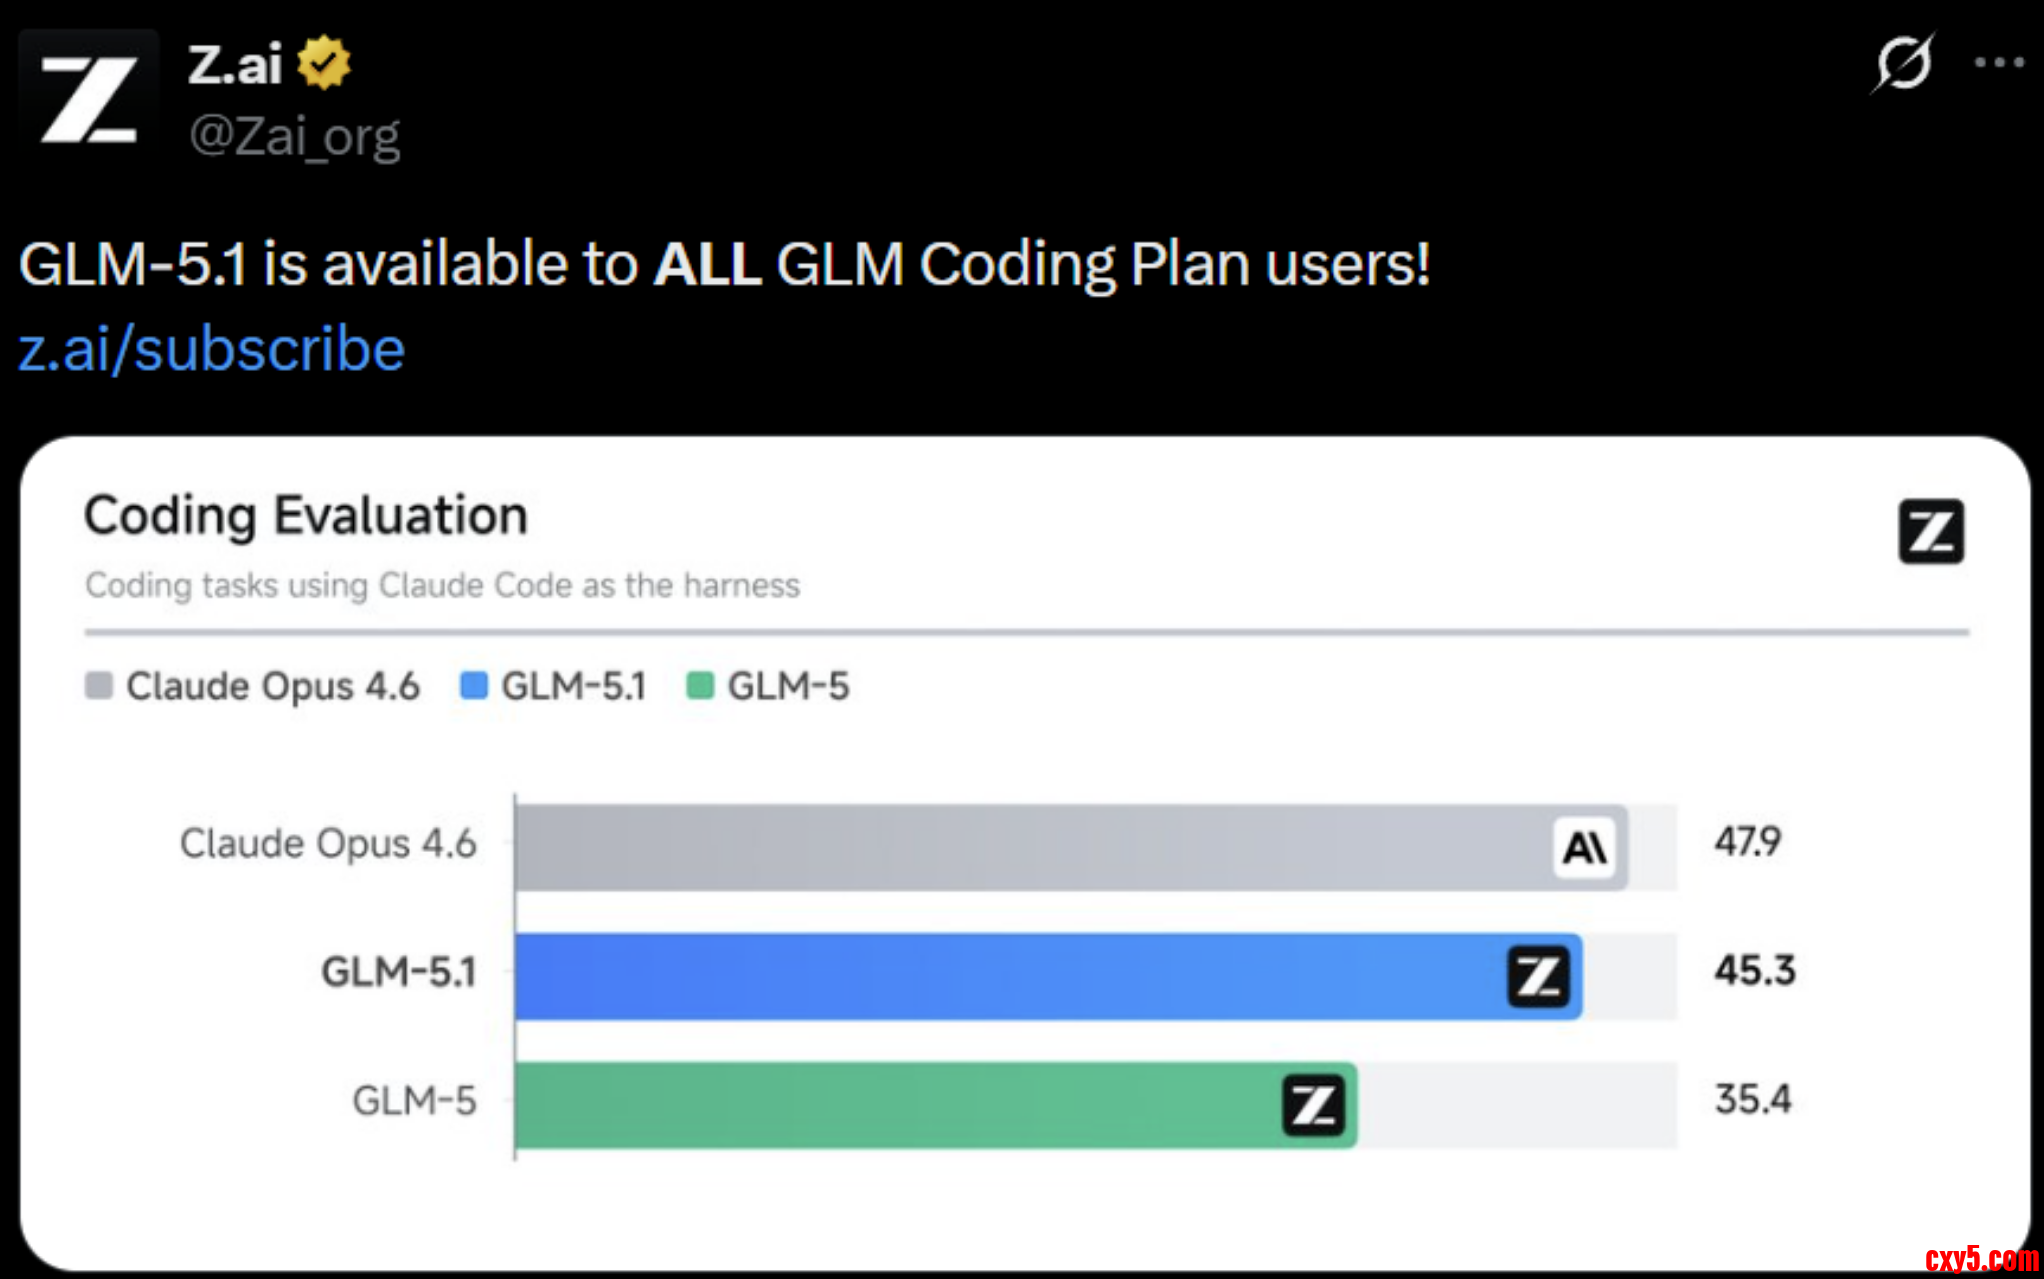This screenshot has height=1279, width=2044.
Task: Click the green GLM-5 bar
Action: [x=900, y=1105]
